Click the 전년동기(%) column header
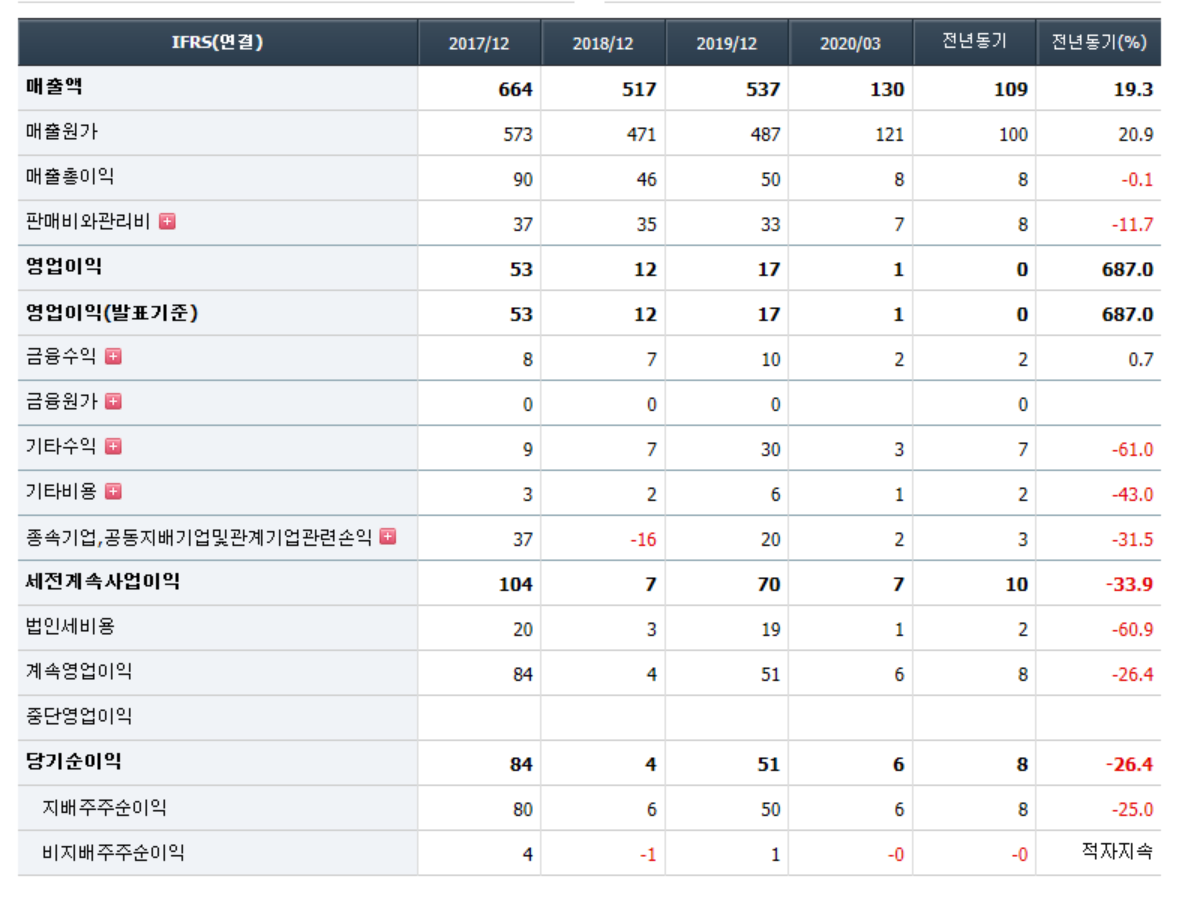Image resolution: width=1183 pixels, height=901 pixels. [1098, 42]
